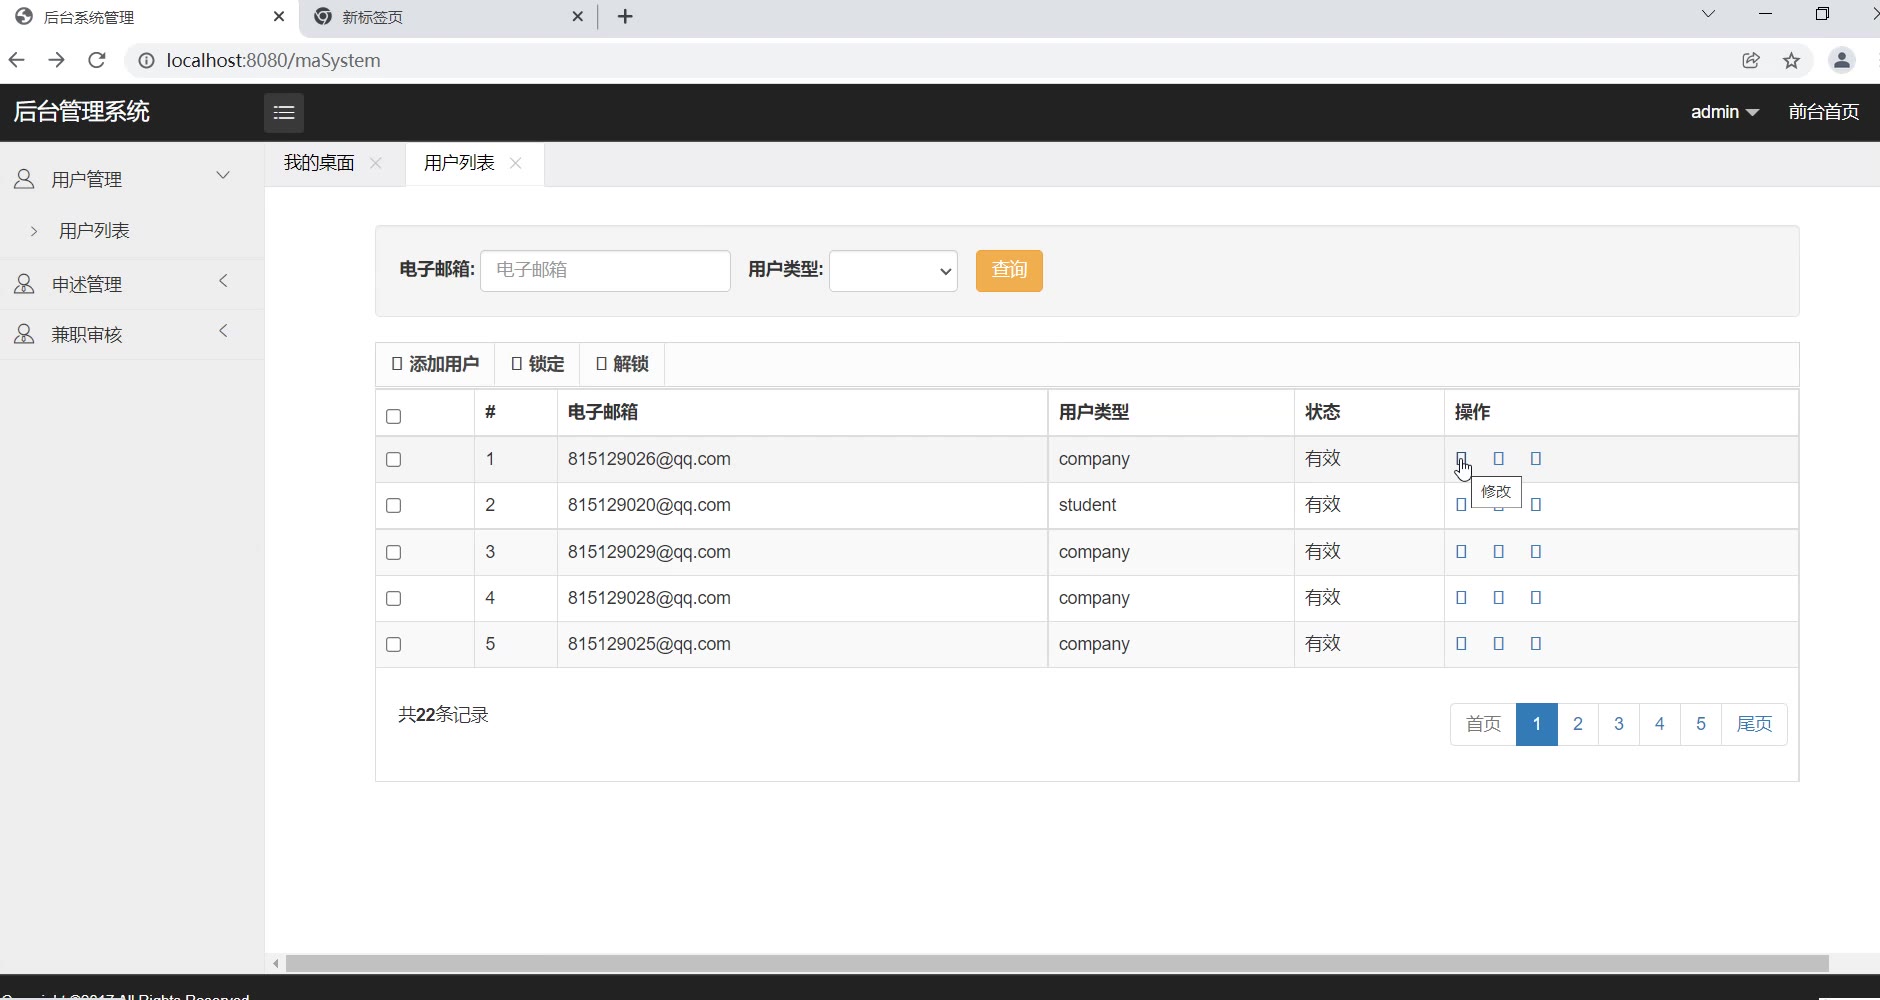
Task: Check the box for 815129029@qq.com
Action: click(393, 552)
